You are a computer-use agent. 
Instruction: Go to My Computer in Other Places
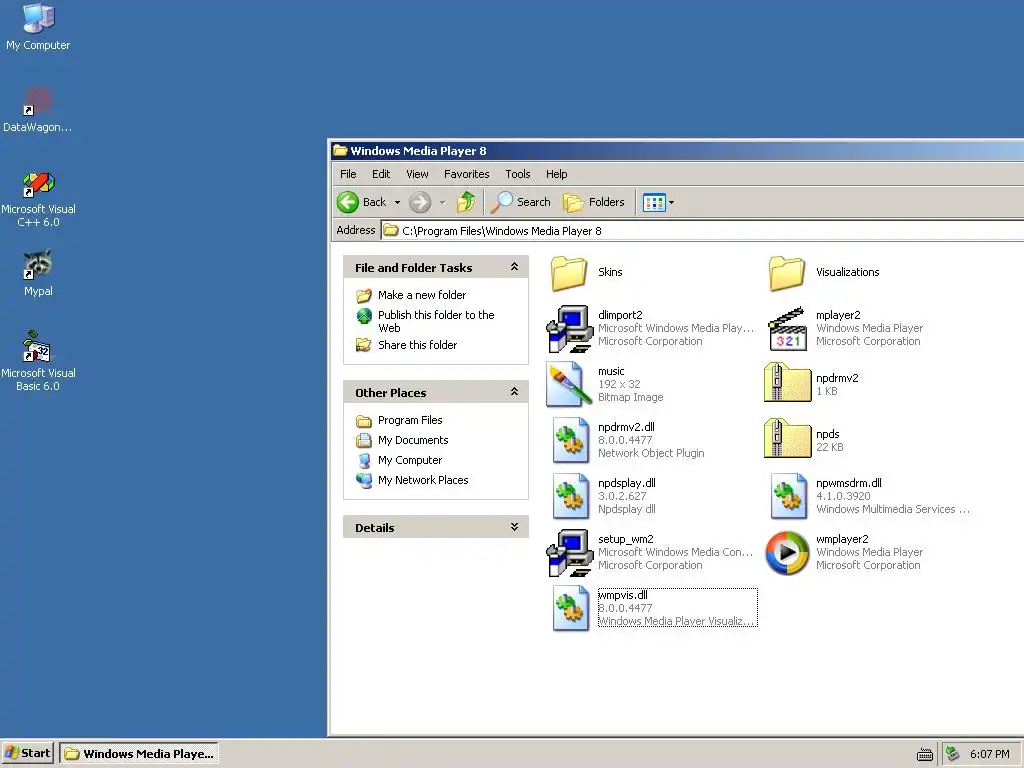[409, 460]
